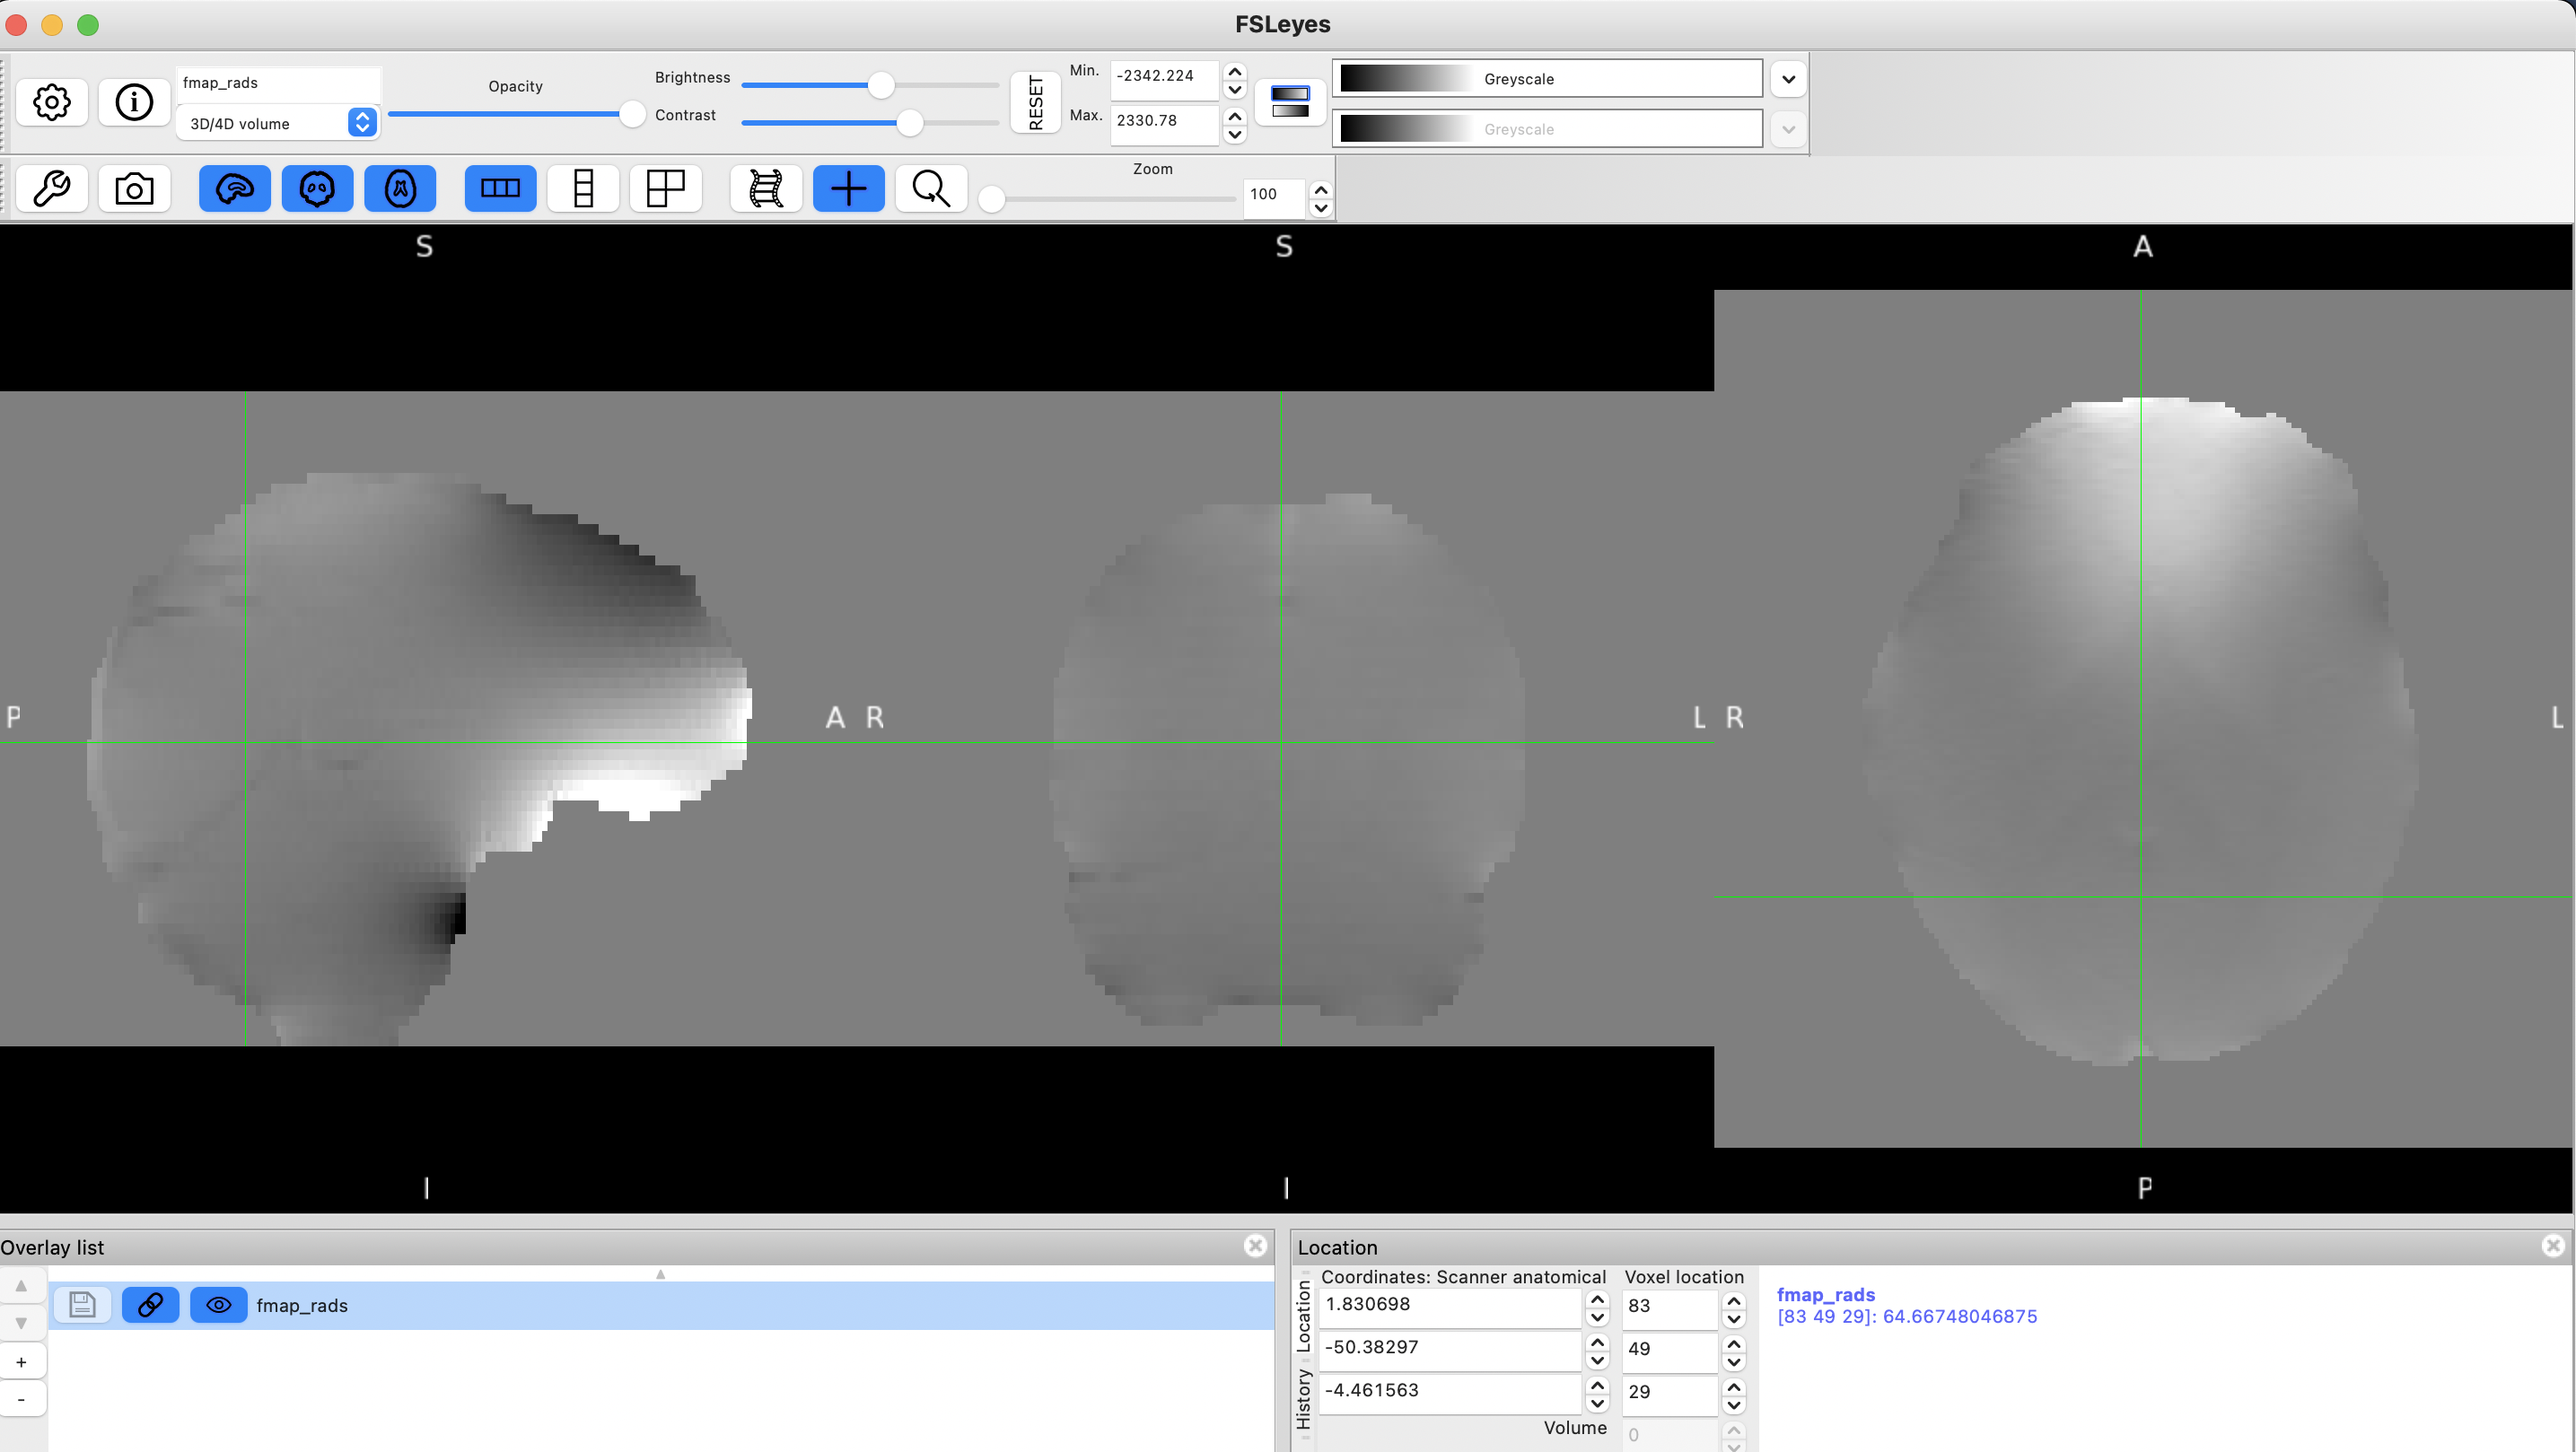The image size is (2576, 1452).
Task: Increase zoom with the up stepper
Action: pos(1321,189)
